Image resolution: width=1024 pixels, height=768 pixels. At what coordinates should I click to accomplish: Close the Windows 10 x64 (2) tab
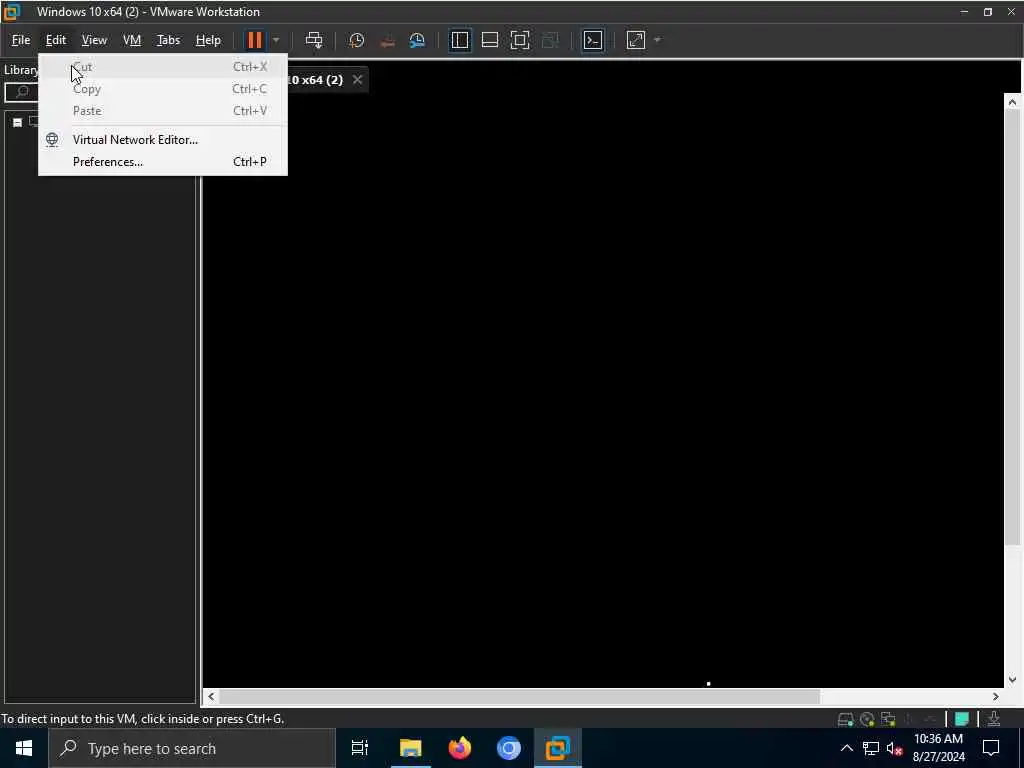[357, 80]
